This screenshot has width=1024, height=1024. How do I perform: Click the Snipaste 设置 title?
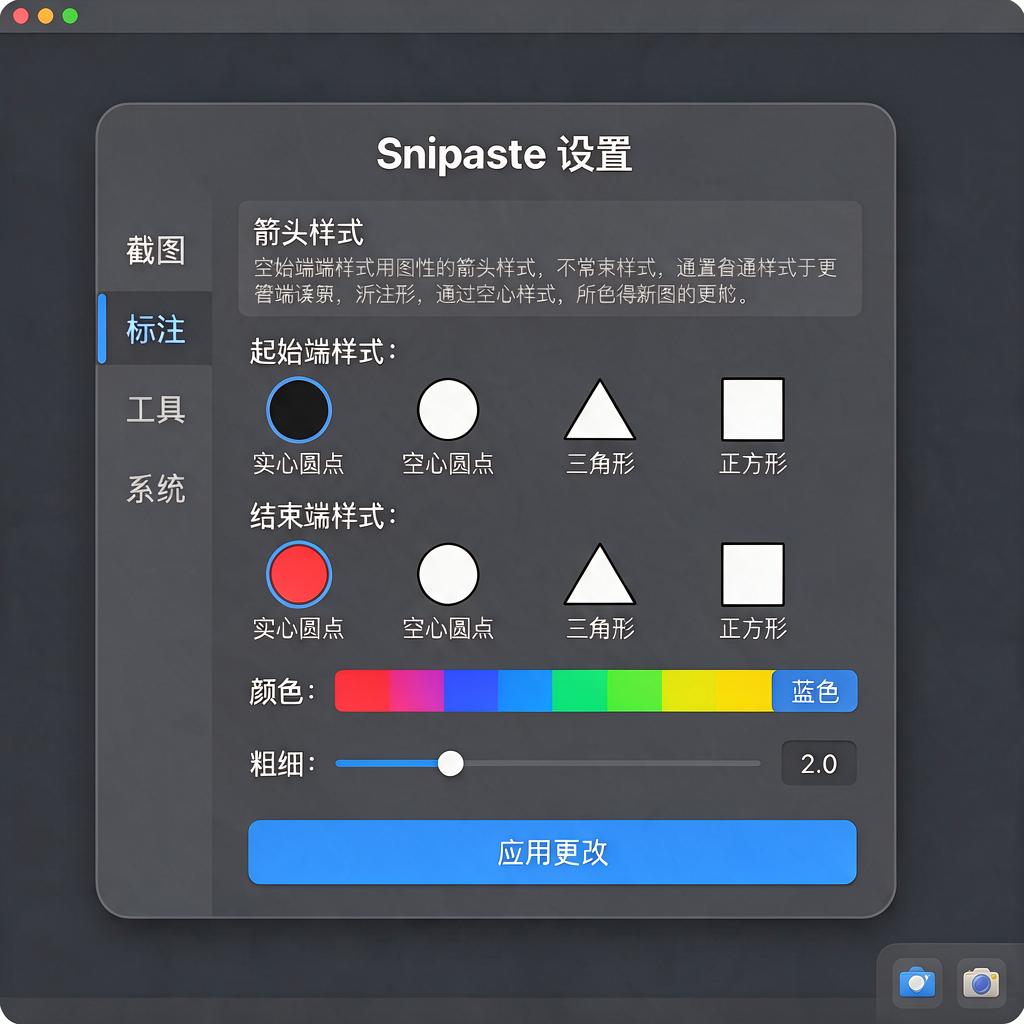point(504,154)
